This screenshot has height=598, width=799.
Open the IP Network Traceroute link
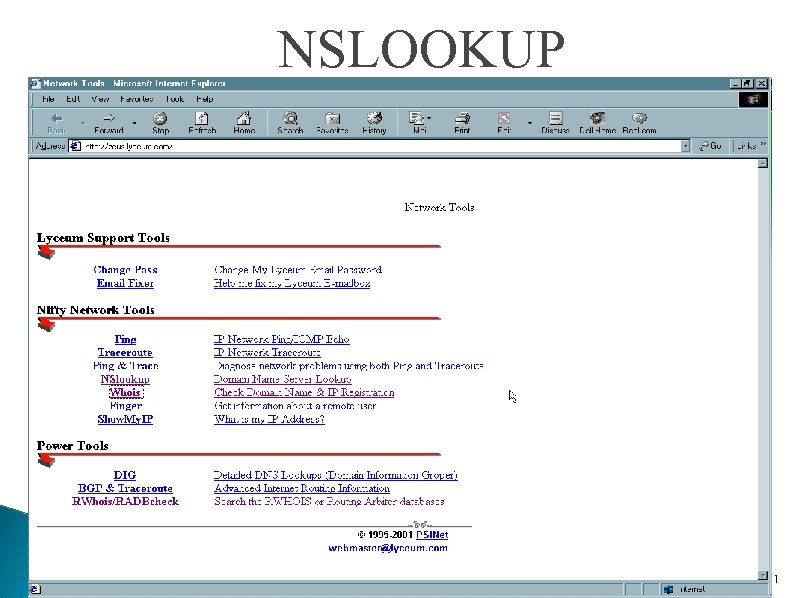coord(268,352)
